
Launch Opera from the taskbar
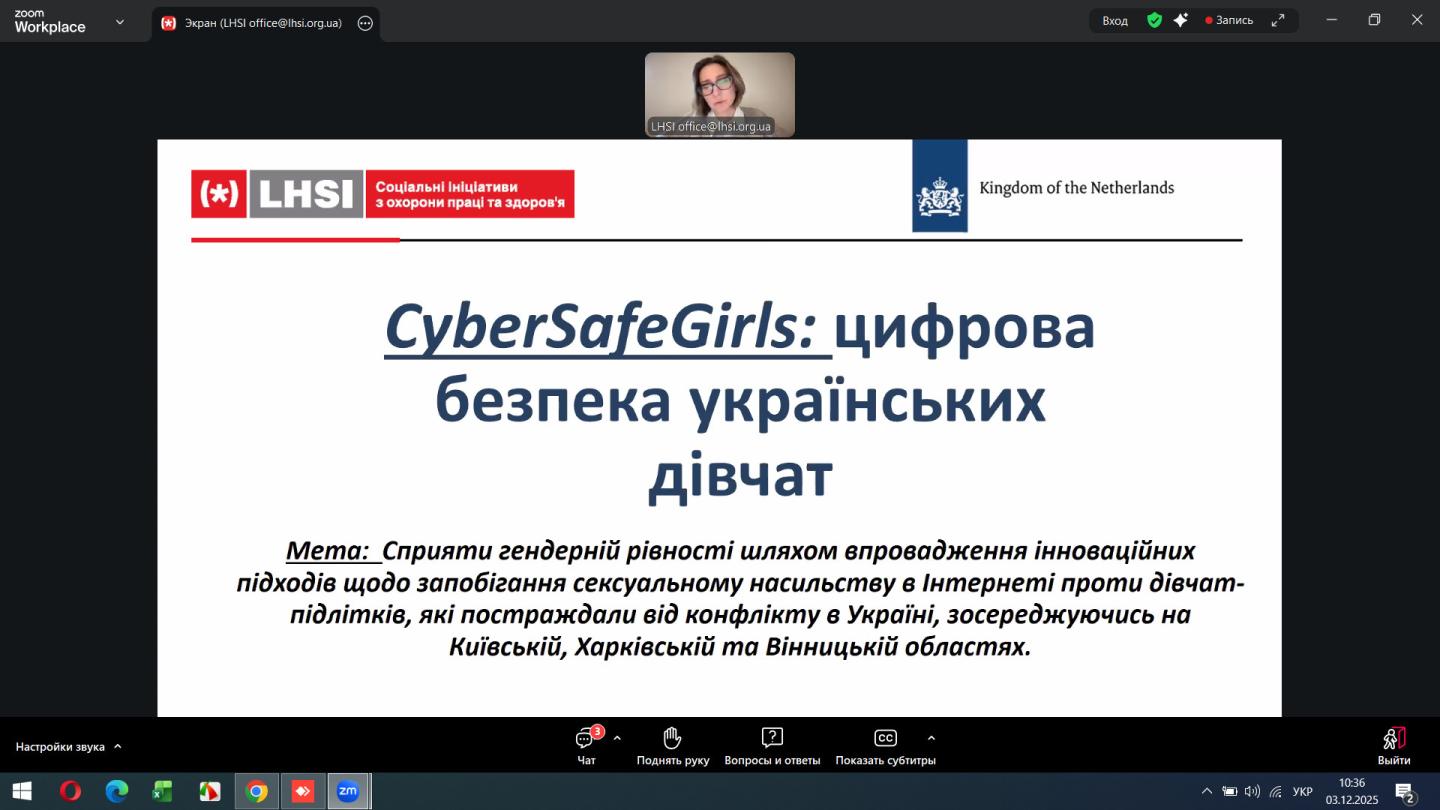pyautogui.click(x=70, y=791)
